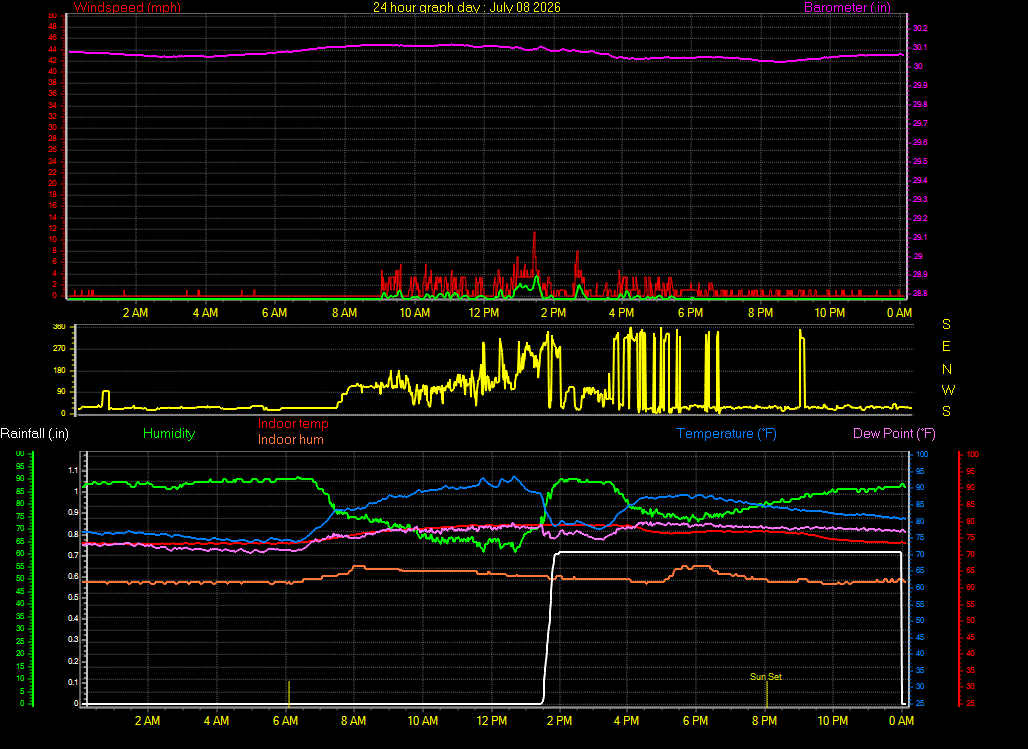Select the '24 hour graph day : July 08 2026' heading
The image size is (1028, 749).
pos(467,7)
